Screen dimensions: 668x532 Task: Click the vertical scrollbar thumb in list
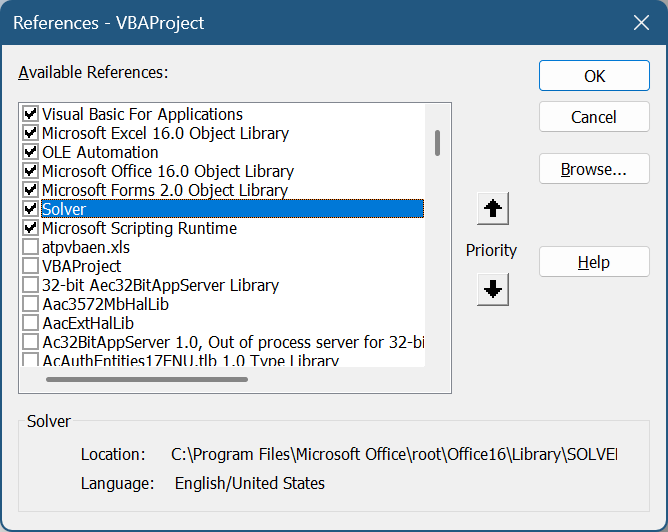pyautogui.click(x=438, y=142)
